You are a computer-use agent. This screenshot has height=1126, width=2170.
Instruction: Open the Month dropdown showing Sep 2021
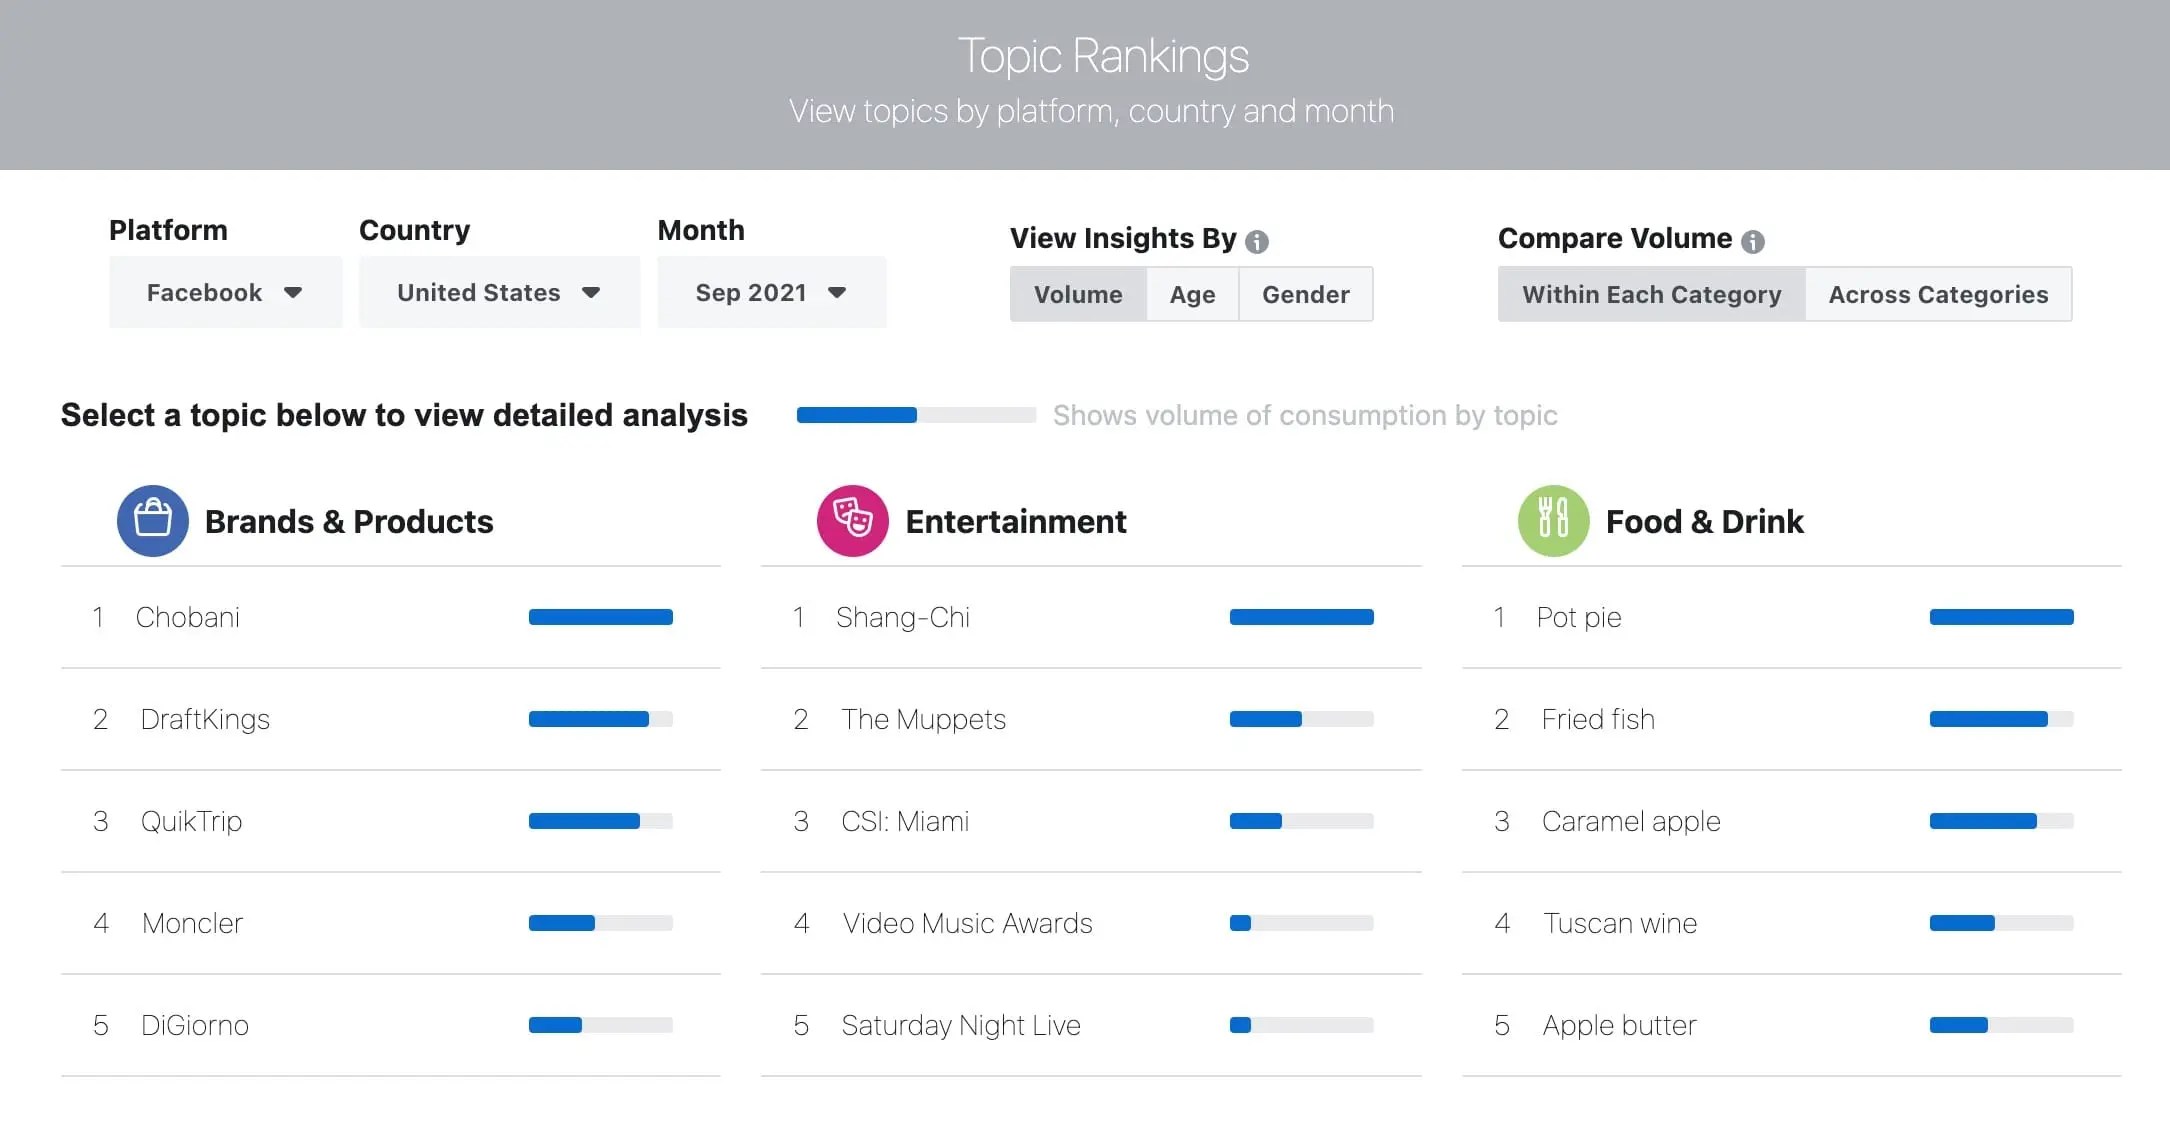pos(771,292)
